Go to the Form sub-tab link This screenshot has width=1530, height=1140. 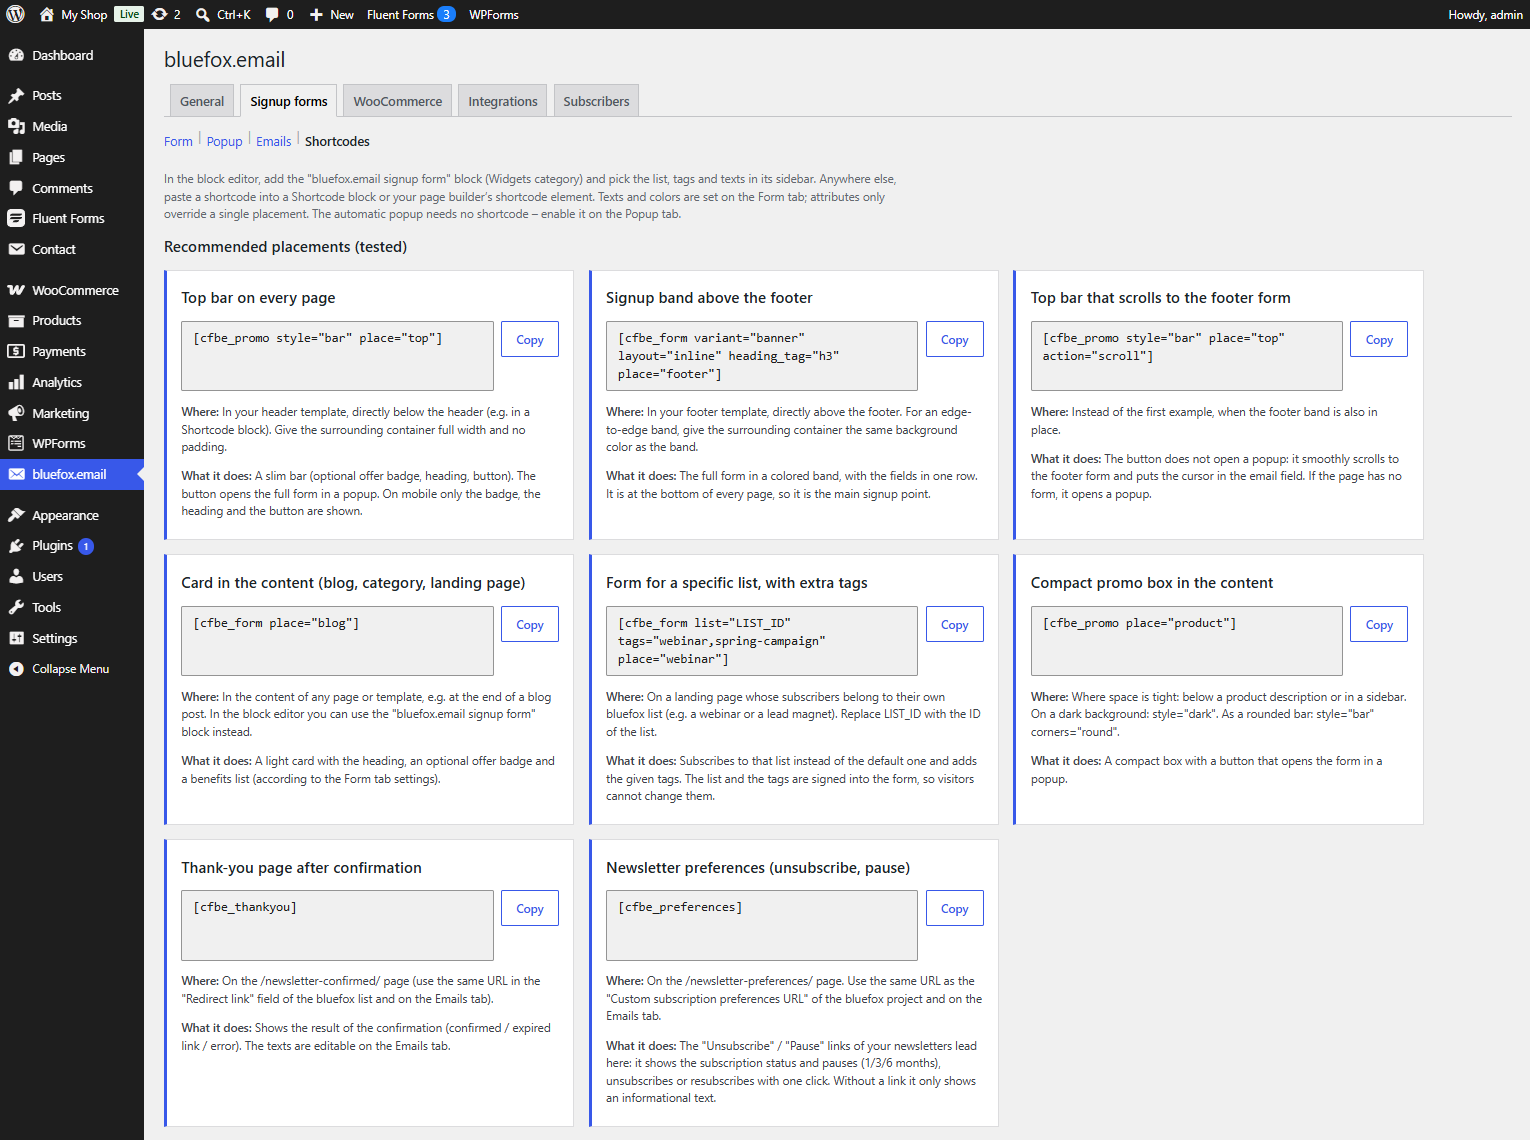178,141
